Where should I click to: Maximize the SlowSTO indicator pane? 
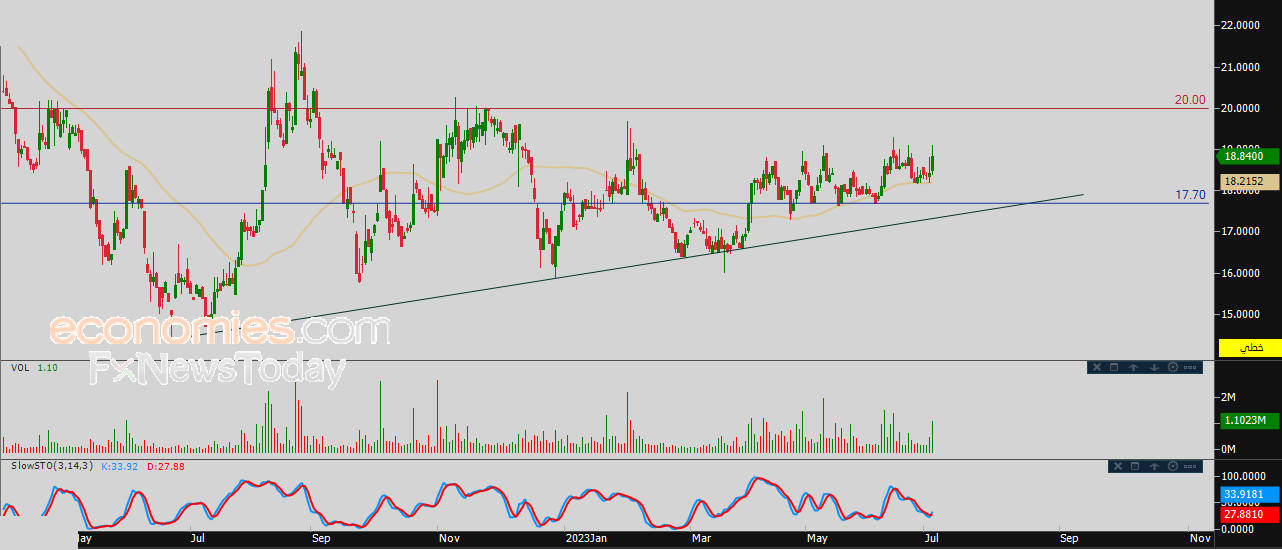tap(1135, 466)
